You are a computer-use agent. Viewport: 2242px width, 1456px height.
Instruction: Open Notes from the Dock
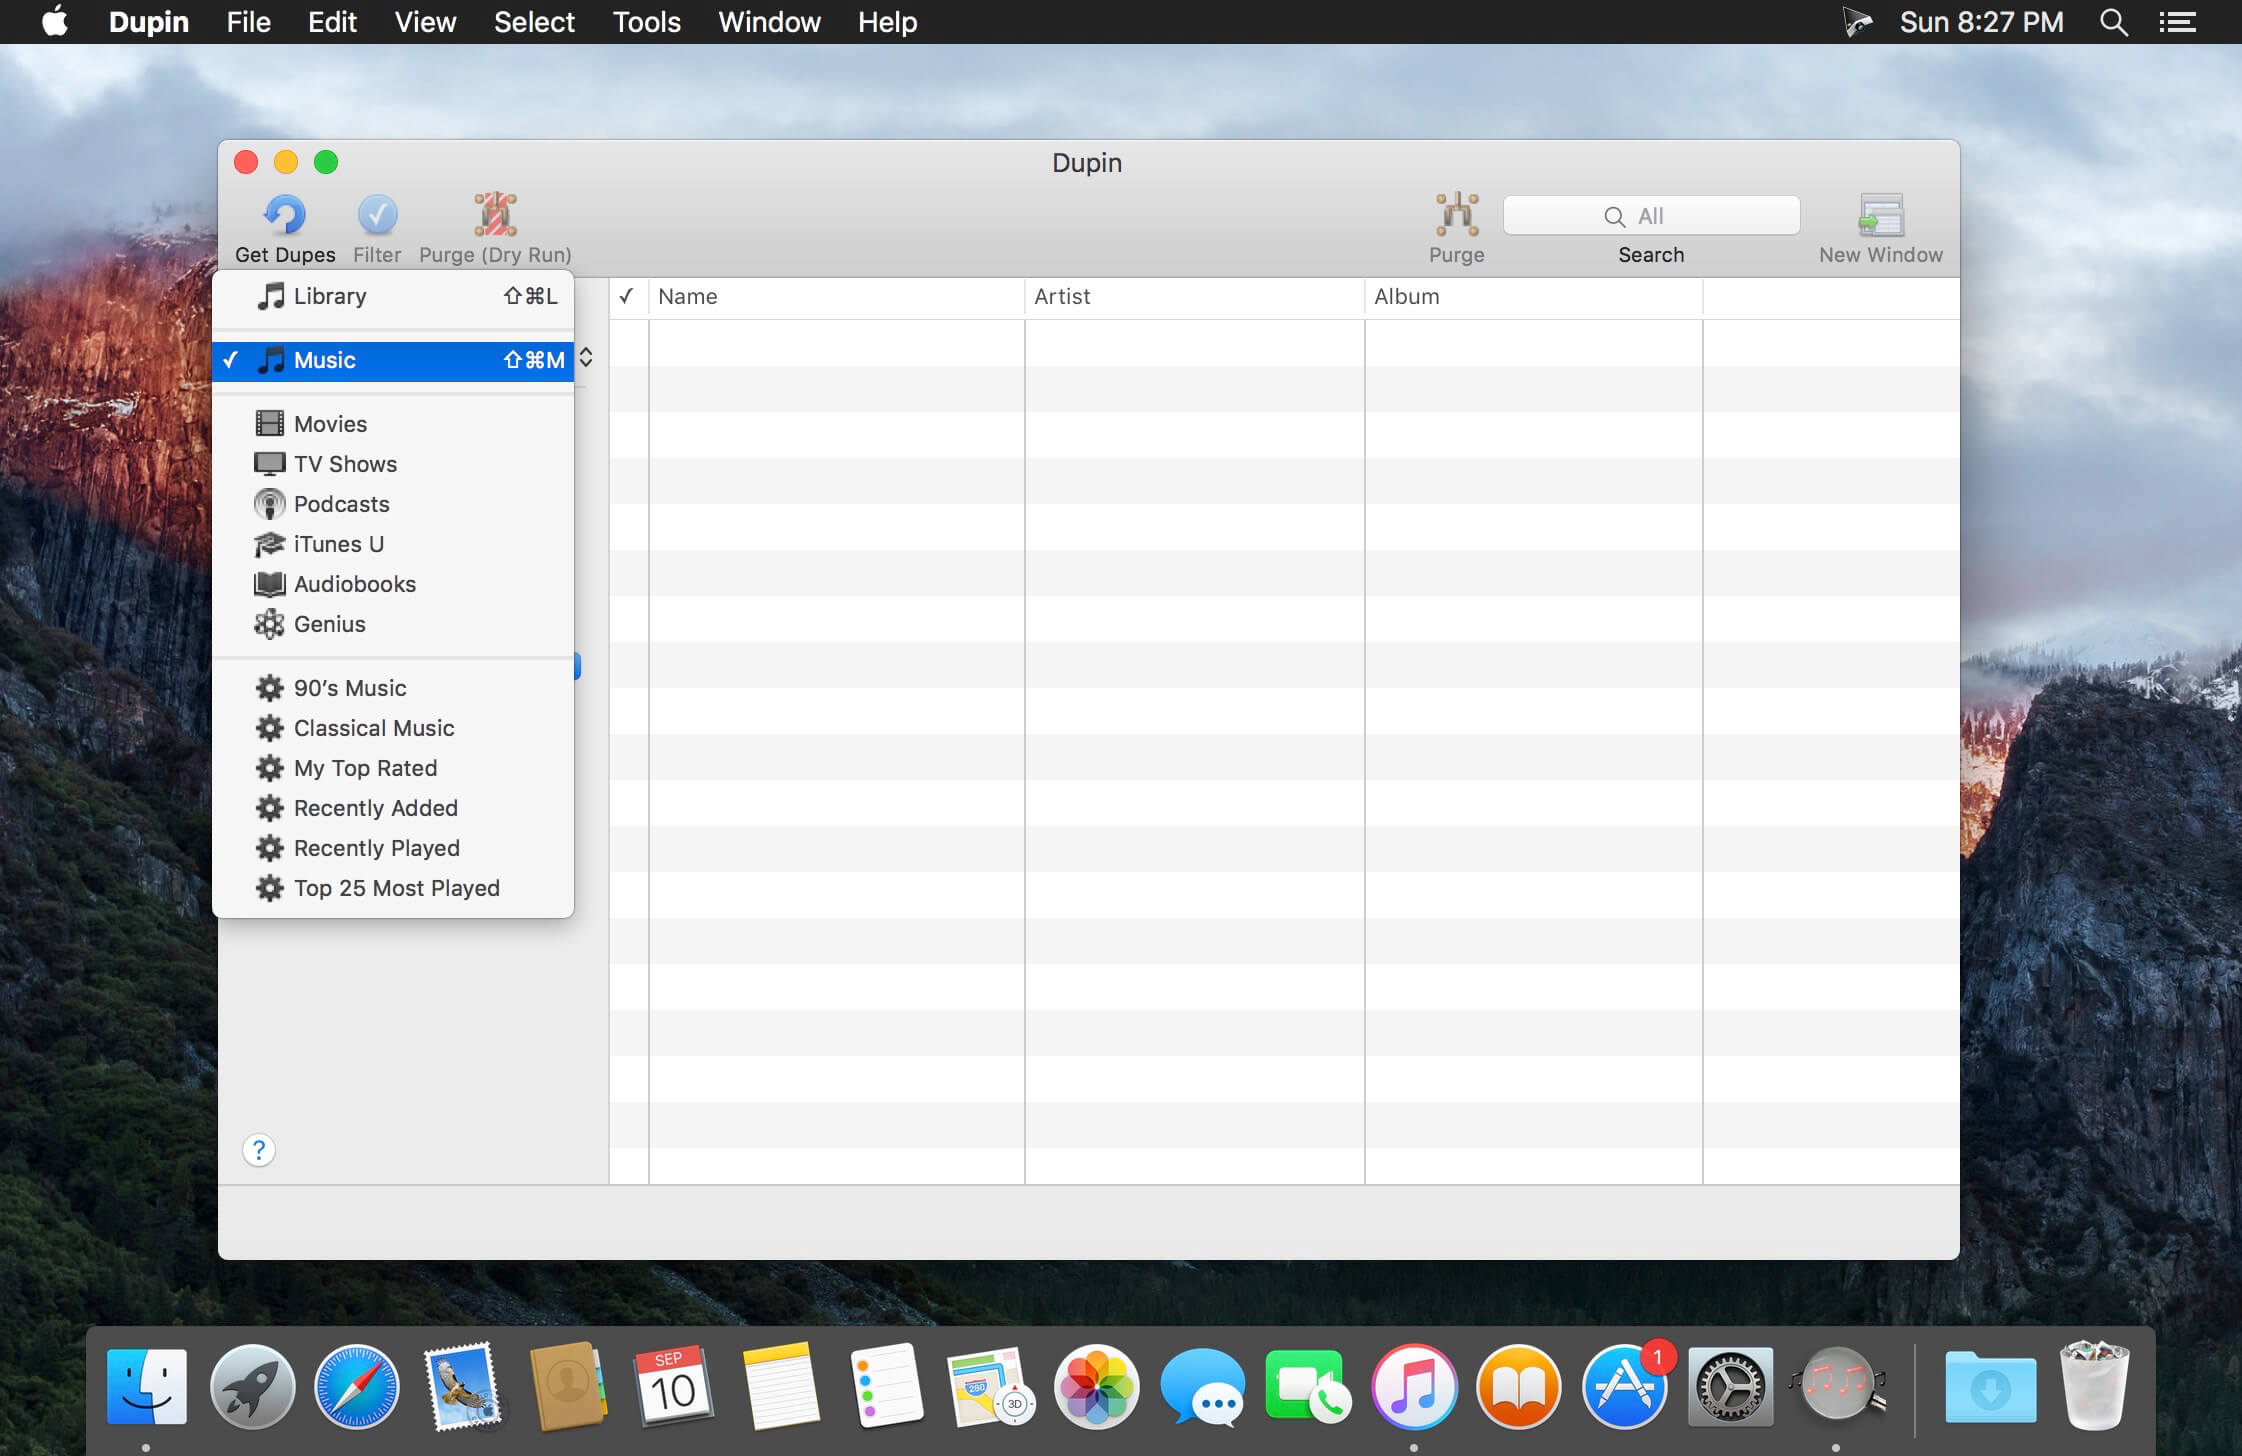pyautogui.click(x=781, y=1386)
